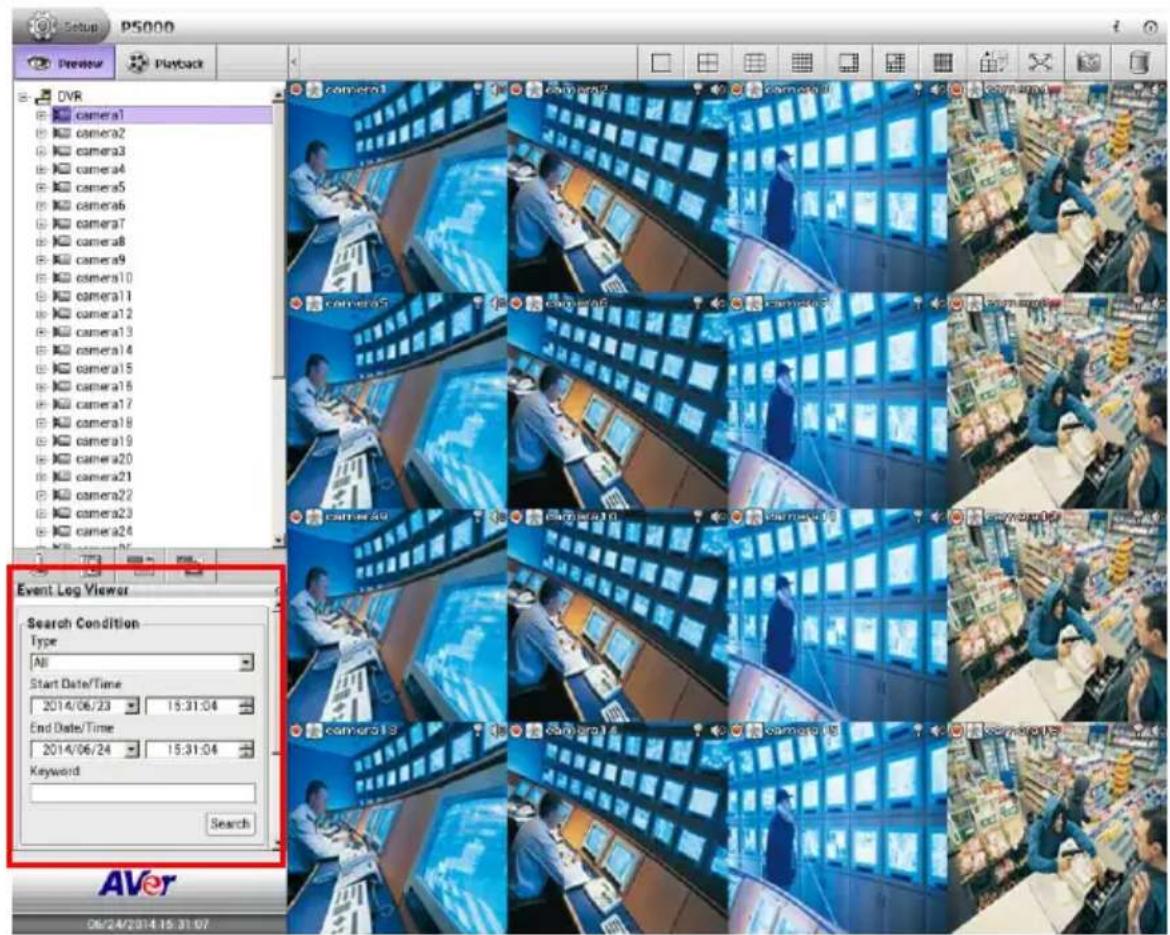Click the camera tree vertical scrollbar
Viewport: 1170px width, 935px height.
tap(278, 317)
